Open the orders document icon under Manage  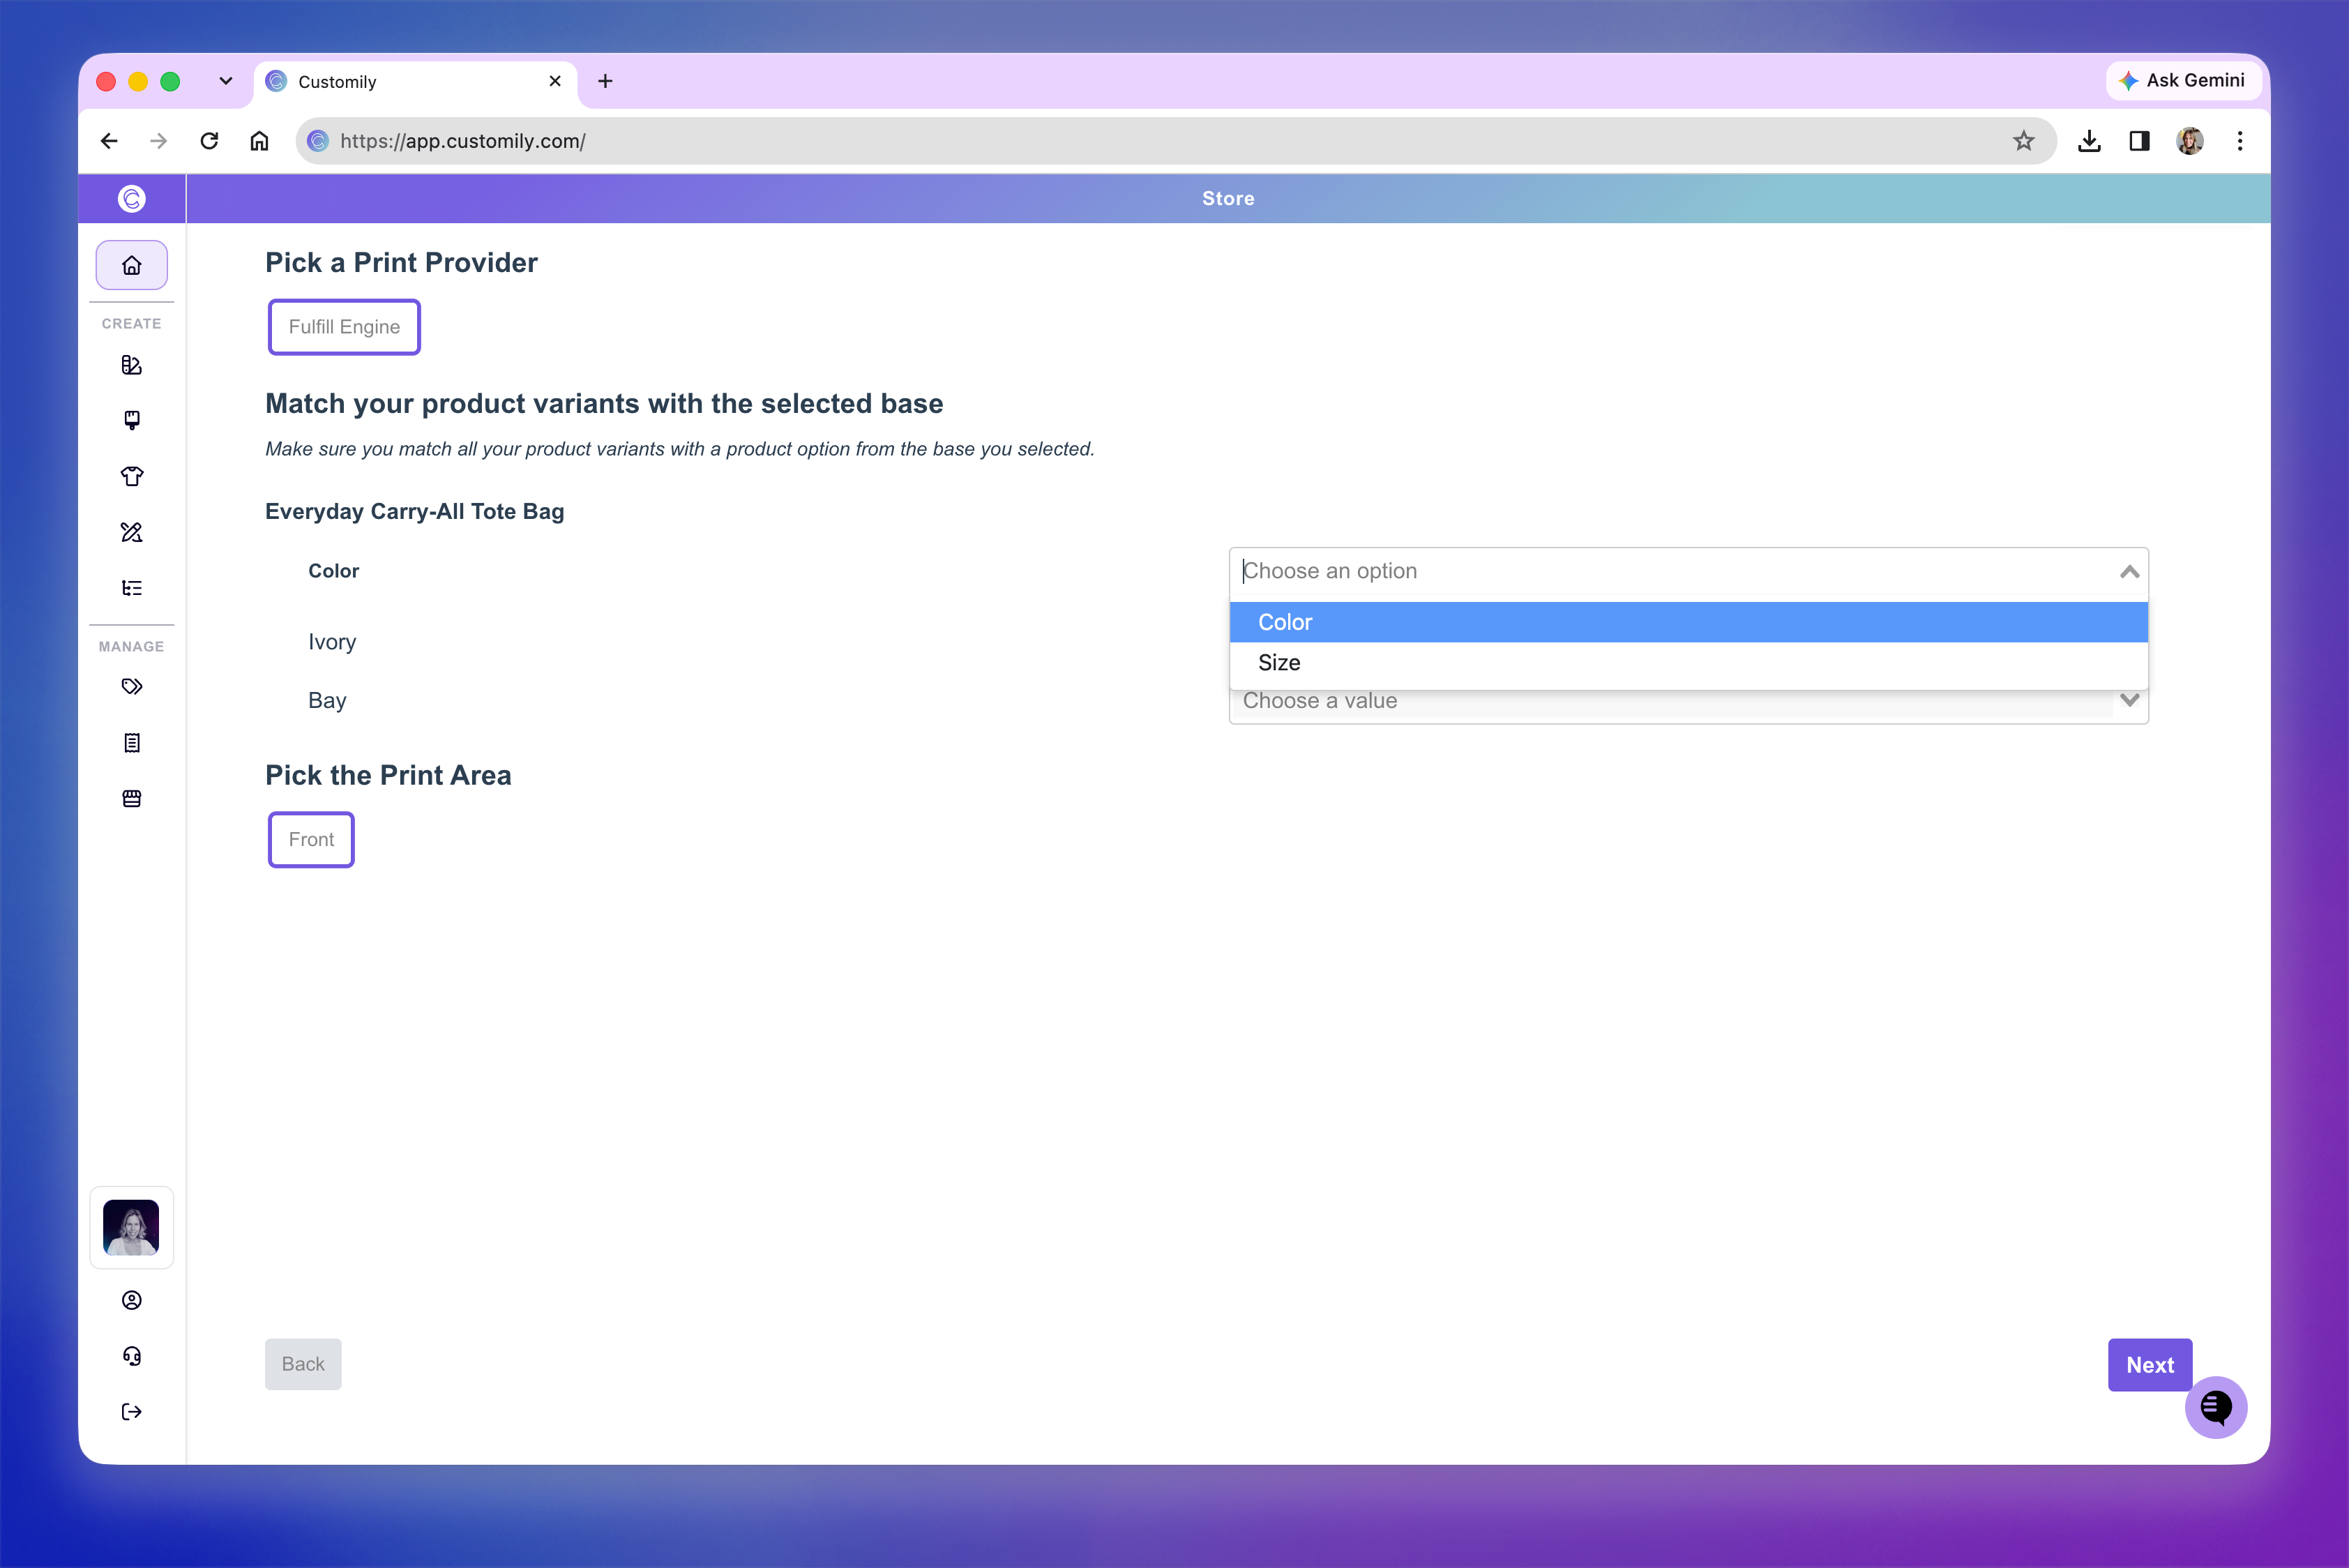coord(131,743)
